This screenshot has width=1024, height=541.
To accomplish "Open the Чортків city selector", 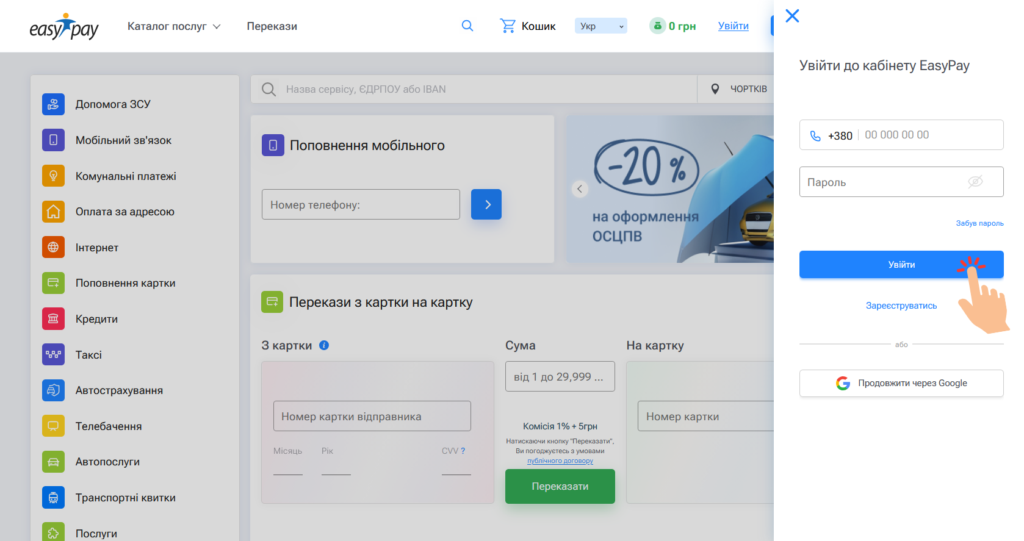I will pos(738,89).
